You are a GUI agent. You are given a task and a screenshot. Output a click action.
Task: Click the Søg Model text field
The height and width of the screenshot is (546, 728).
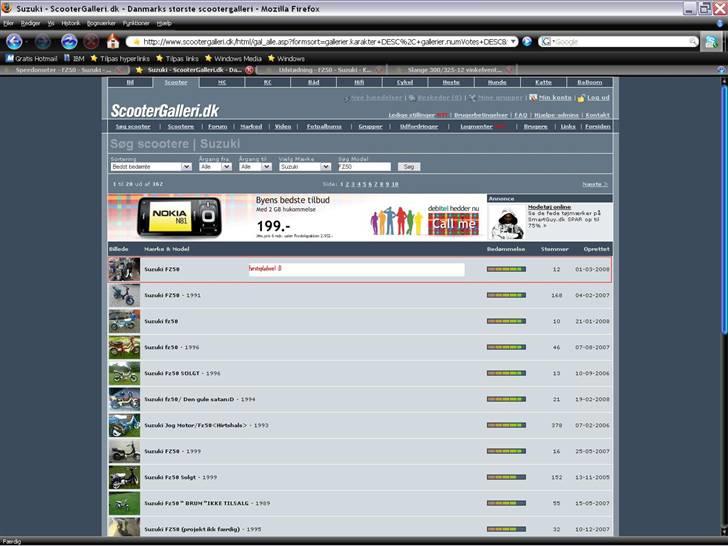365,167
